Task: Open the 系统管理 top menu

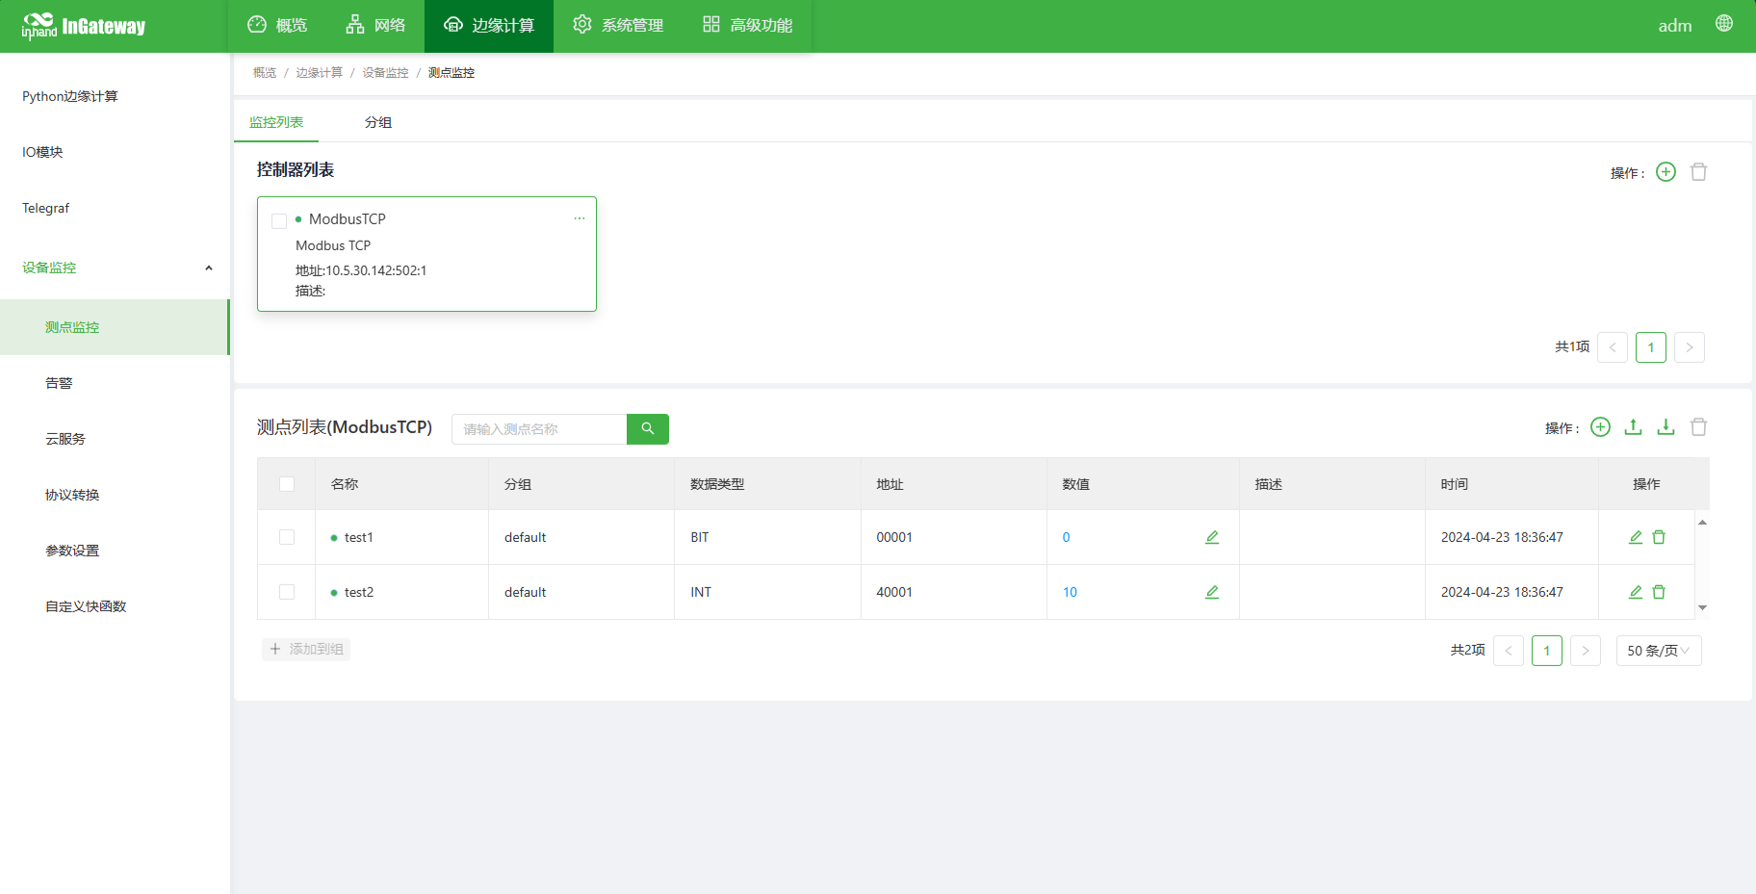Action: tap(618, 26)
